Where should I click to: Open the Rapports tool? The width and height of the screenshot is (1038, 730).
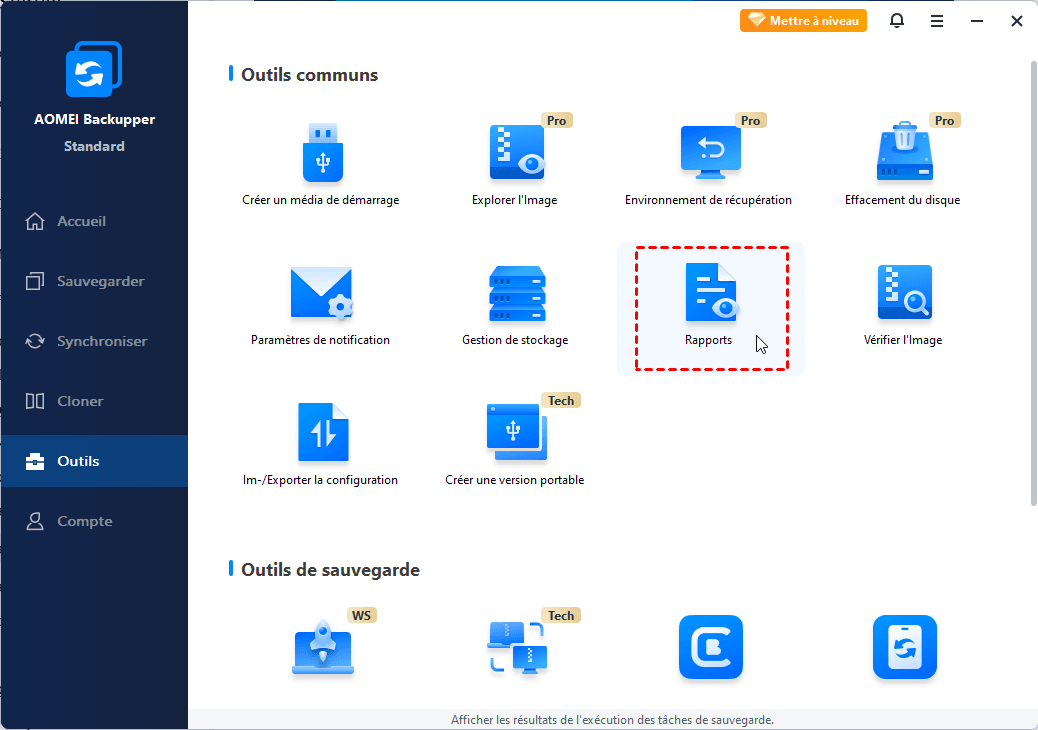(710, 306)
